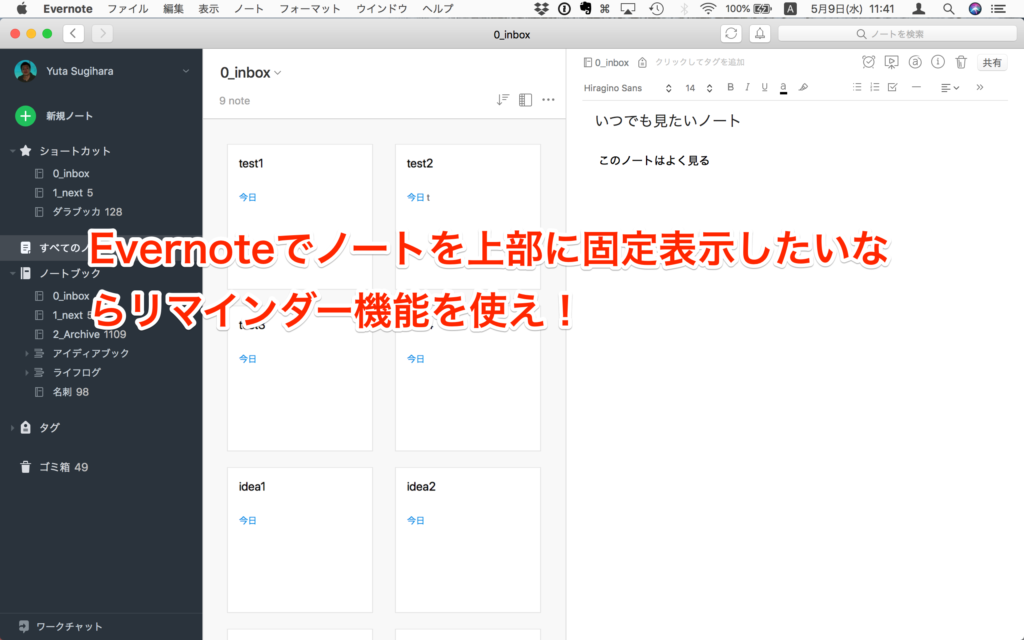1024x640 pixels.
Task: Delete note using the trash icon
Action: click(x=961, y=62)
